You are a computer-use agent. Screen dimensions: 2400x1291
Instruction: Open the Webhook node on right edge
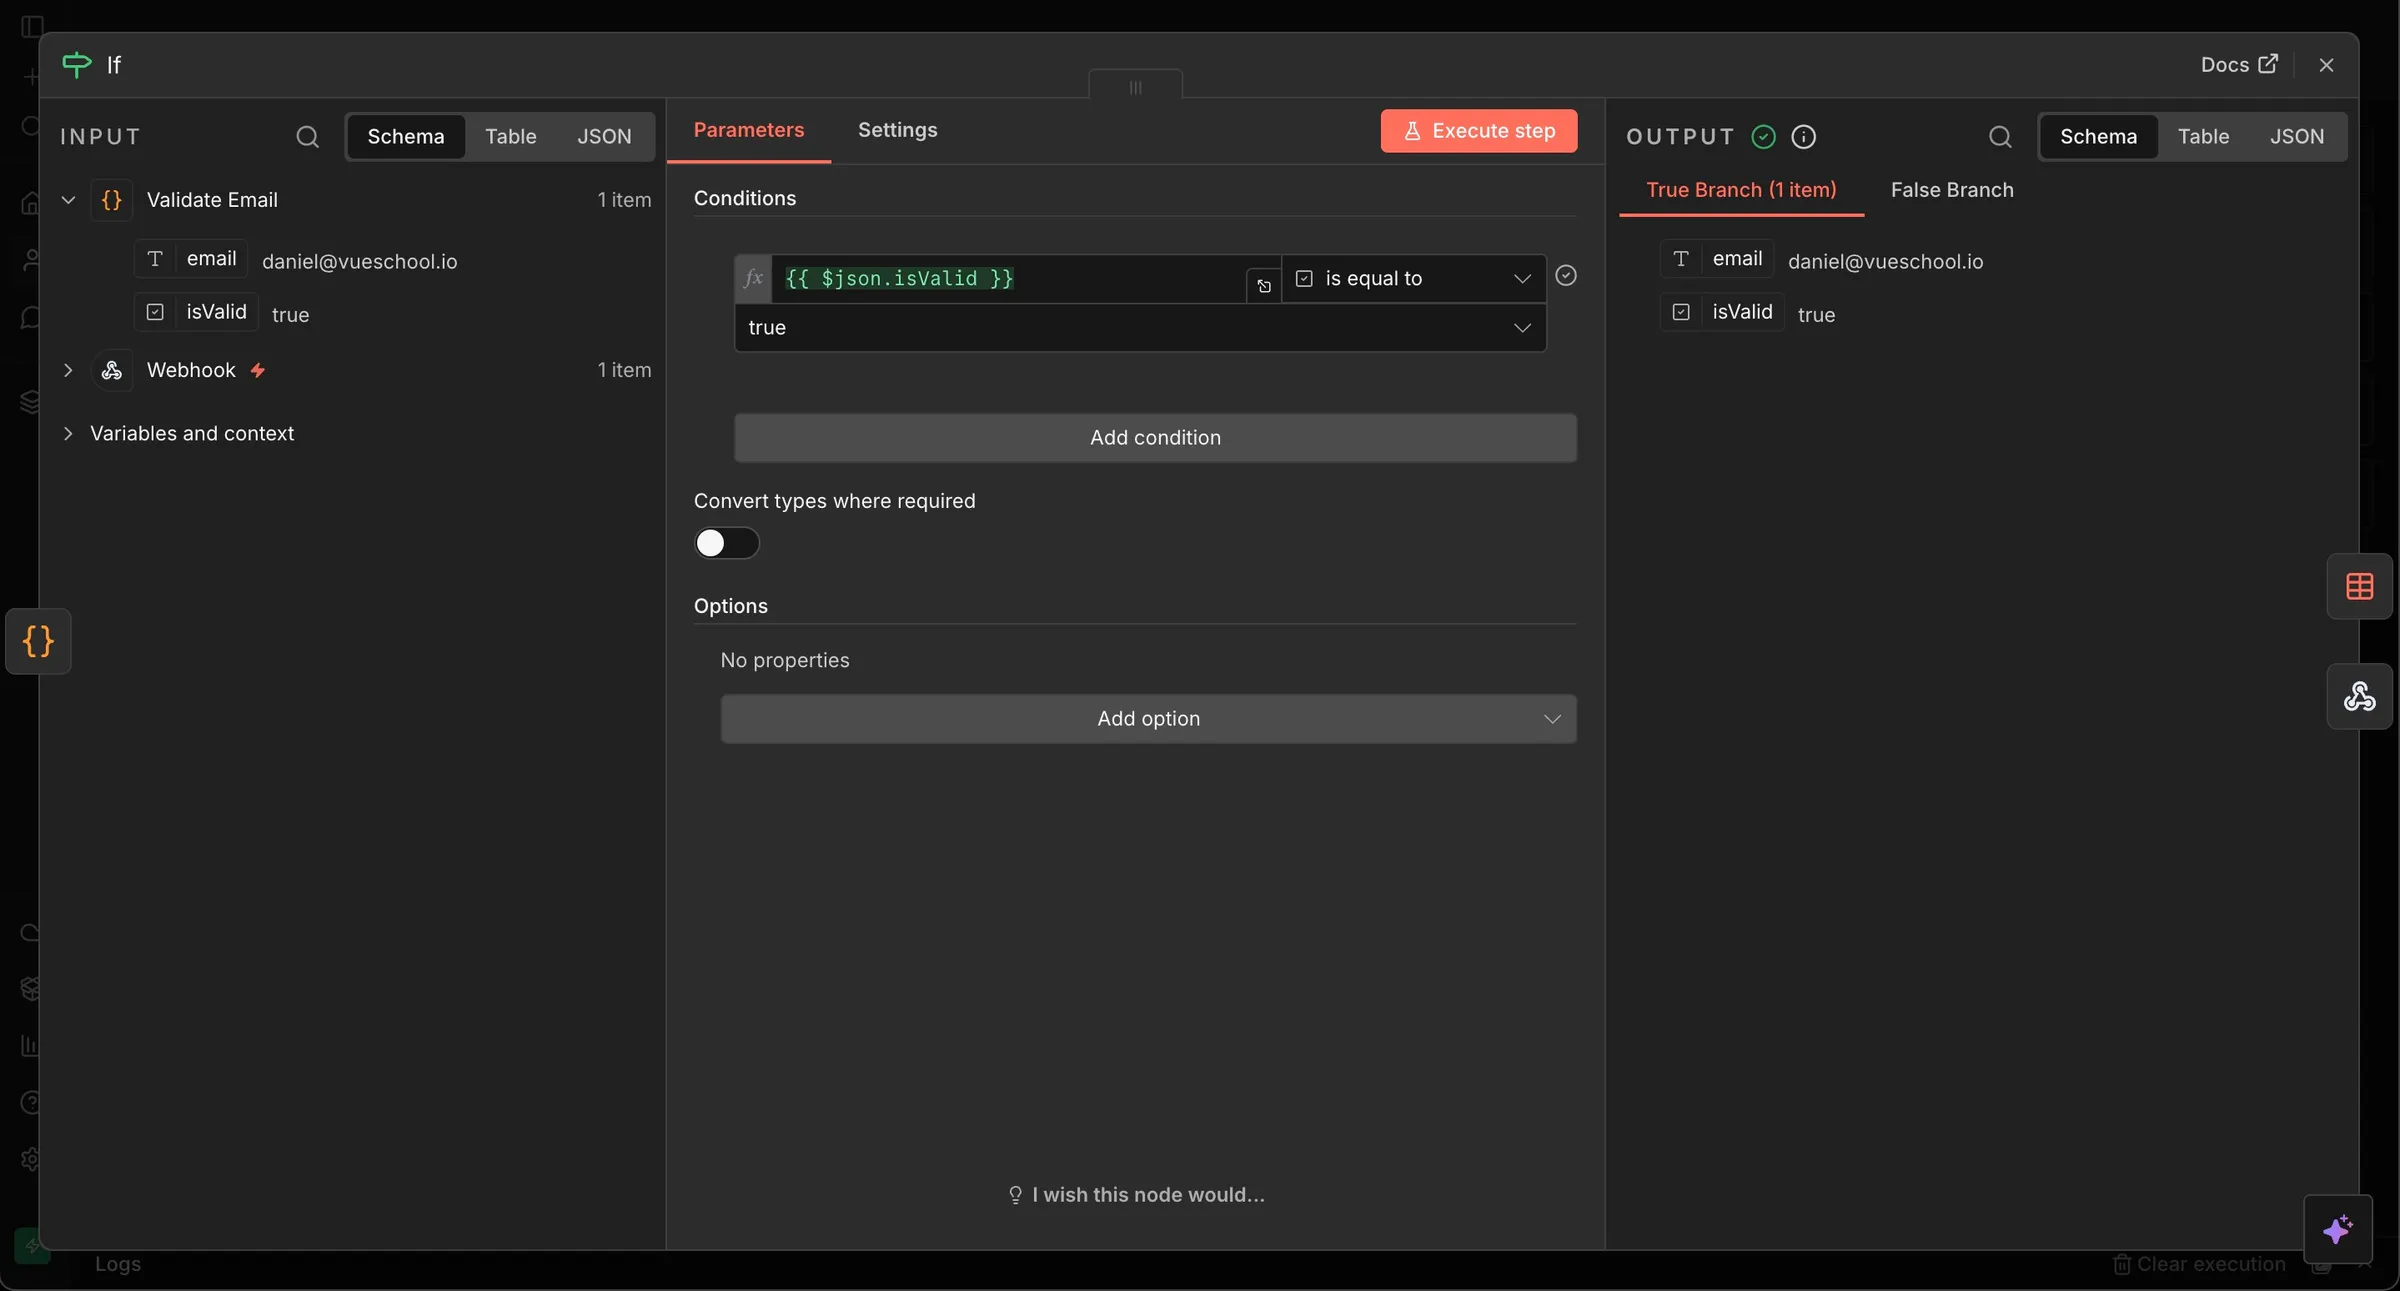[2359, 696]
